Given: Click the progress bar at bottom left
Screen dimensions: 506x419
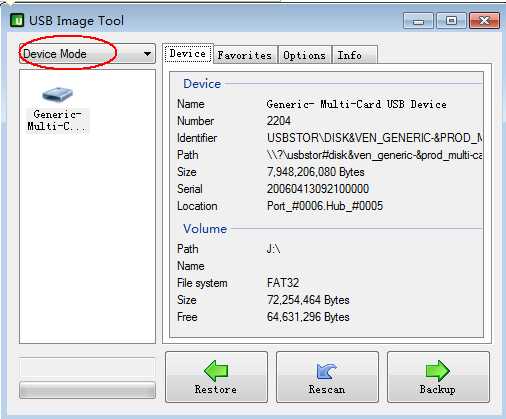Looking at the screenshot, I should click(x=87, y=390).
